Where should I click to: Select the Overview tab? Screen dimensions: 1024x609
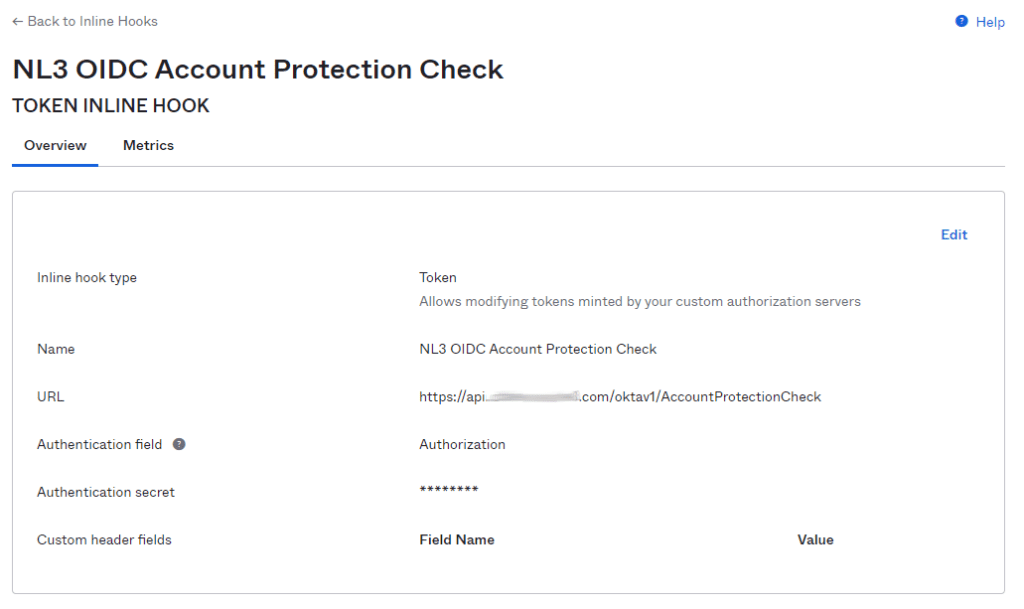[x=55, y=146]
